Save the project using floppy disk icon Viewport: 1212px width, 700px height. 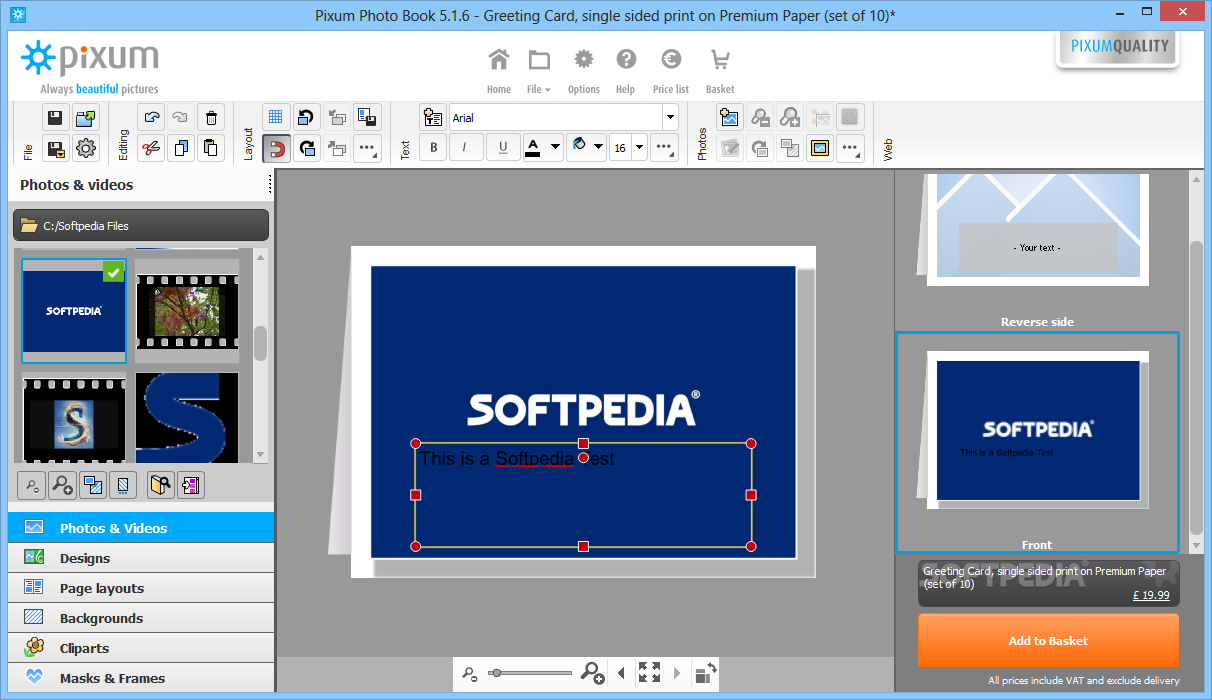[56, 117]
